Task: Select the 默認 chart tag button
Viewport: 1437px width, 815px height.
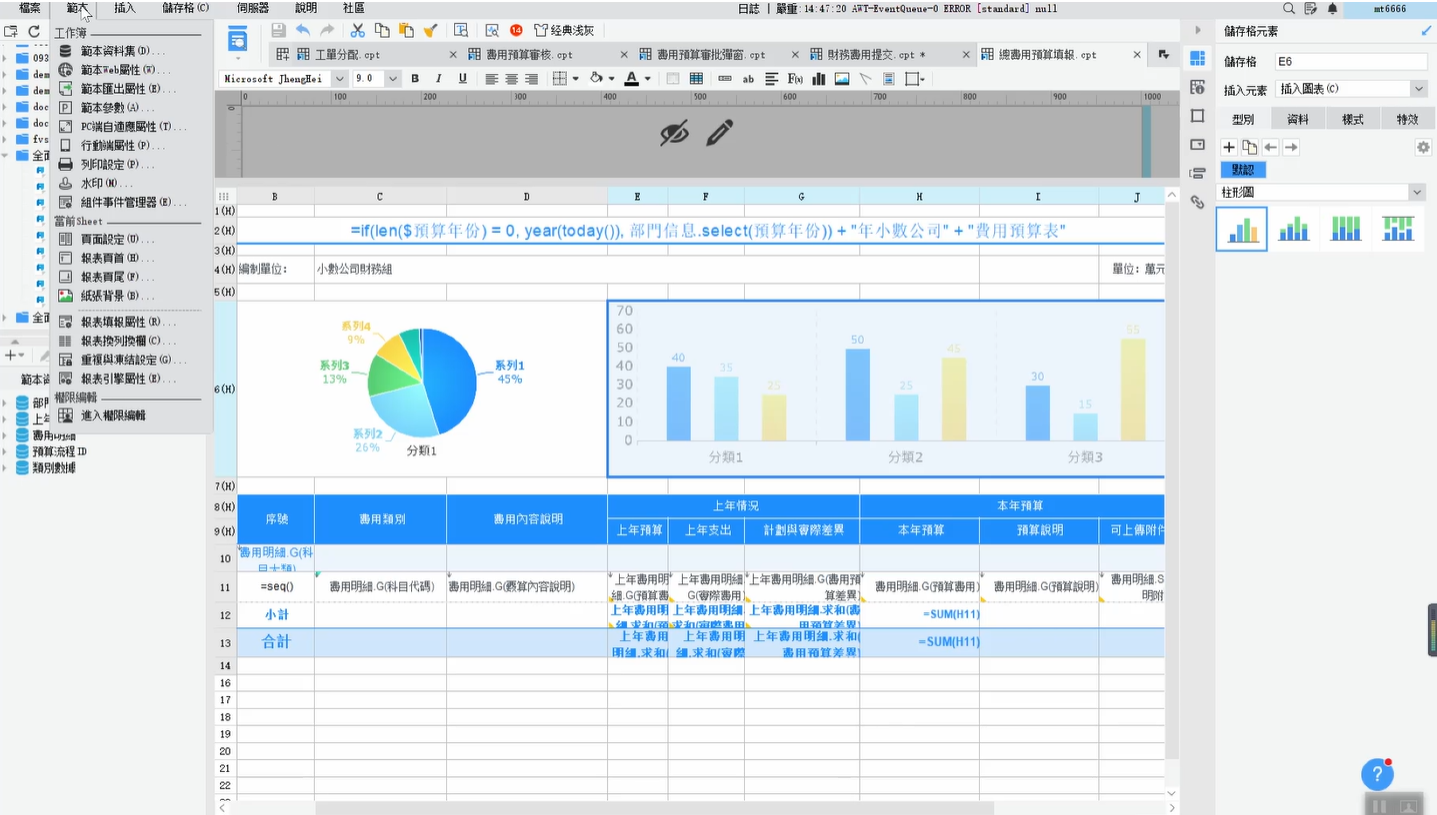Action: click(x=1243, y=170)
